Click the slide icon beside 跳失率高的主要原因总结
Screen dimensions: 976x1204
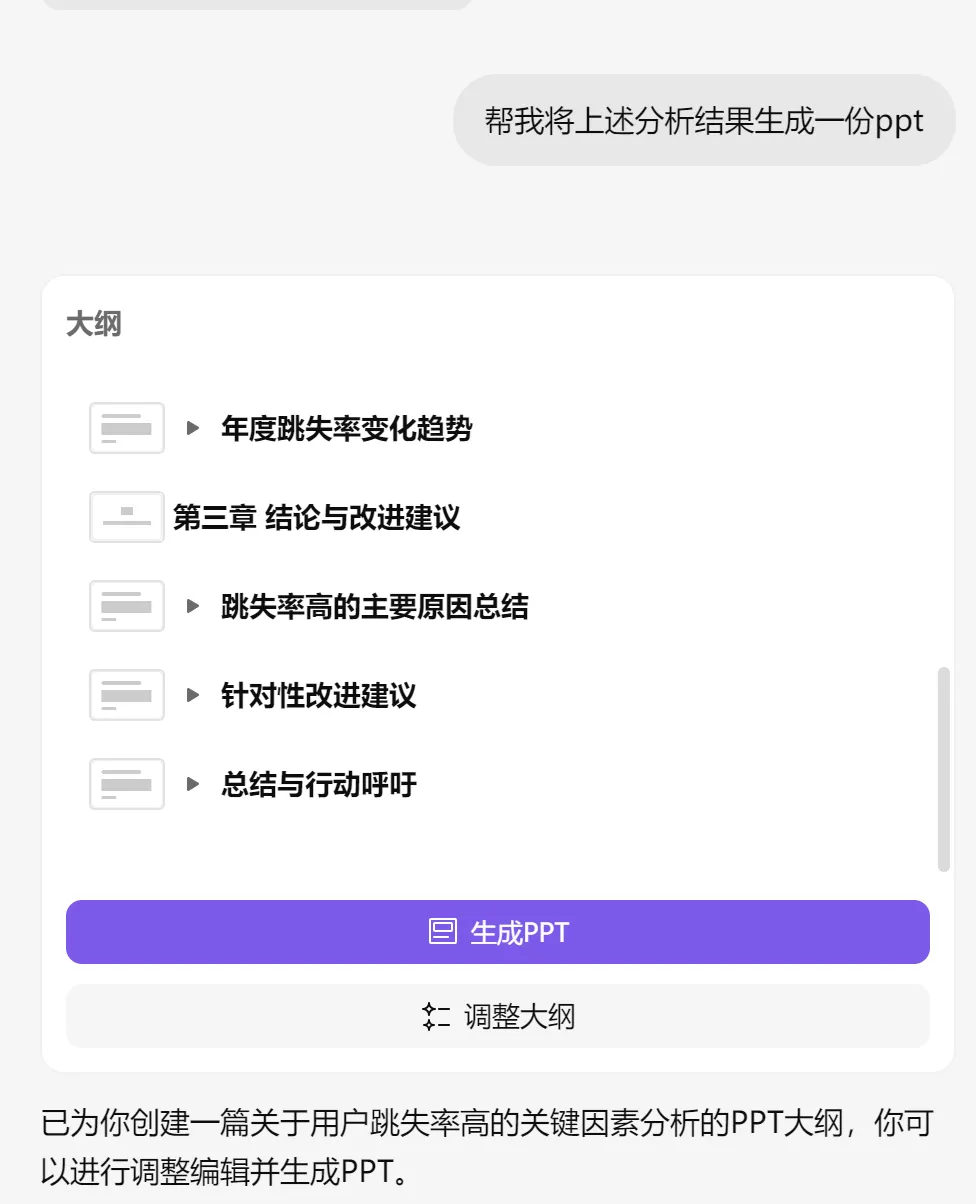pyautogui.click(x=127, y=606)
